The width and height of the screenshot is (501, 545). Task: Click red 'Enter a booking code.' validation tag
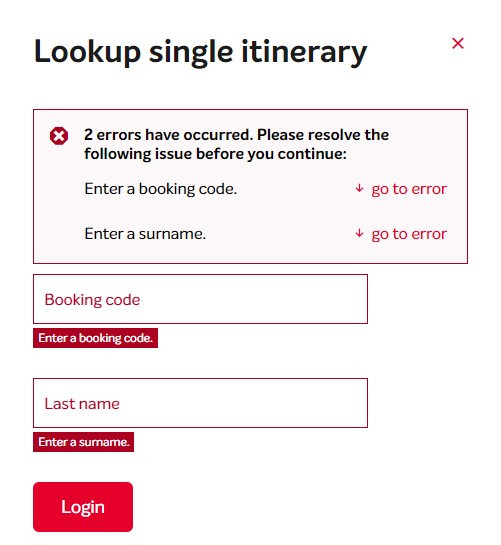(96, 338)
